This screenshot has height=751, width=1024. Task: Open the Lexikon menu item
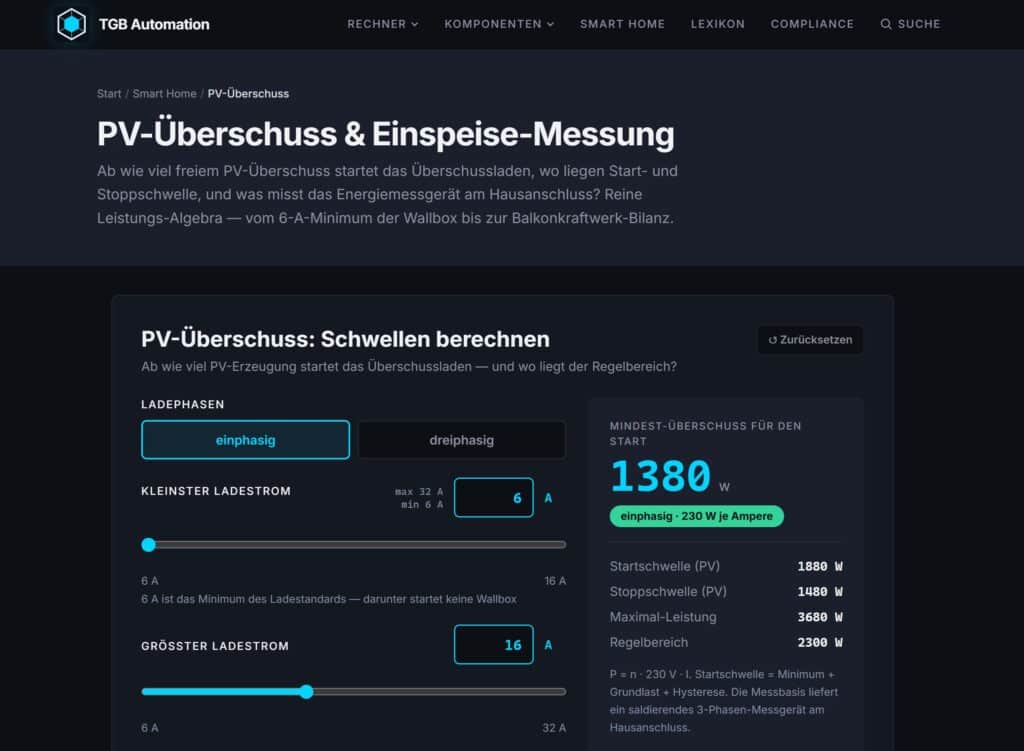718,24
